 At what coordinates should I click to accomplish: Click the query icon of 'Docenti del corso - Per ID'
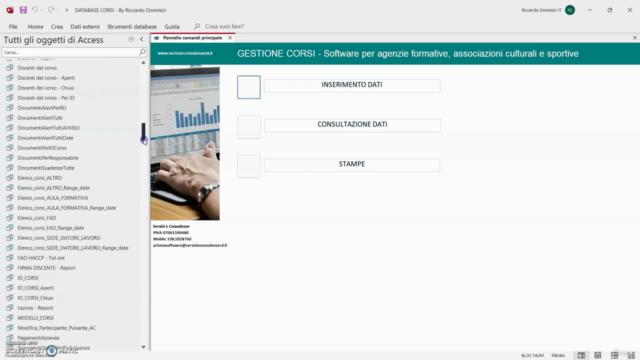tap(10, 98)
